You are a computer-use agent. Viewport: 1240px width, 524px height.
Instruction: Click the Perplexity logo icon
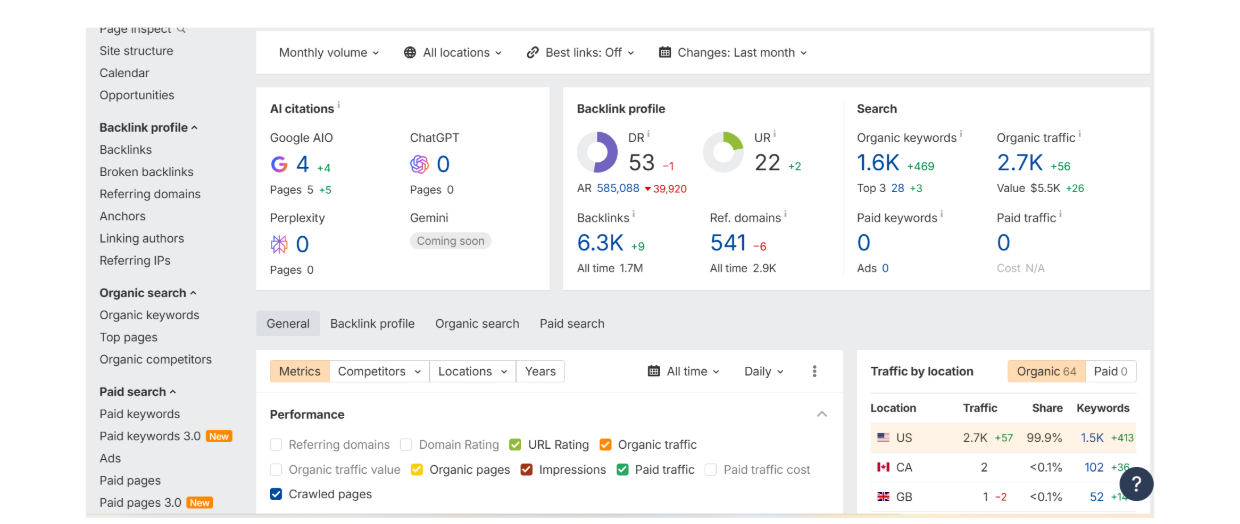[279, 244]
